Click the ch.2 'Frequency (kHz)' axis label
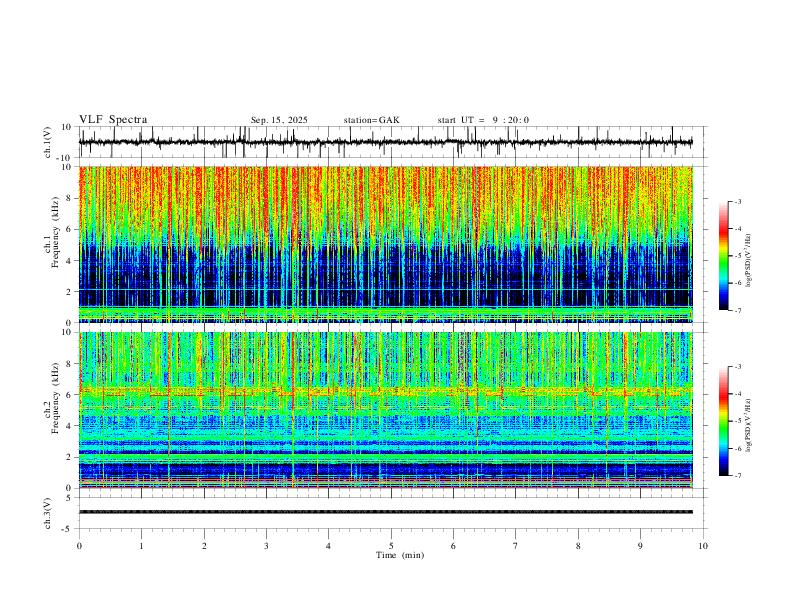Screen dimensions: 792x612 (55, 398)
